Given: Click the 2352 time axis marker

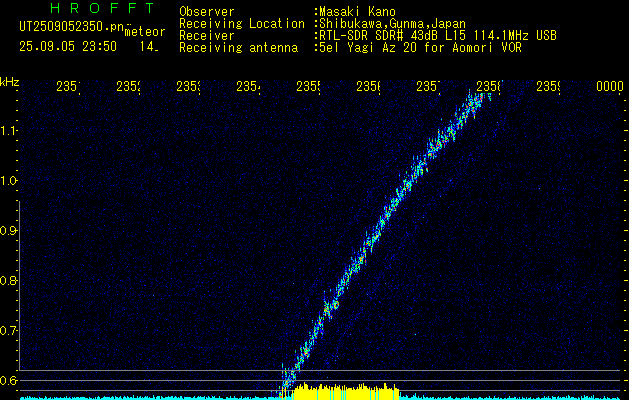Looking at the screenshot, I should [x=128, y=86].
